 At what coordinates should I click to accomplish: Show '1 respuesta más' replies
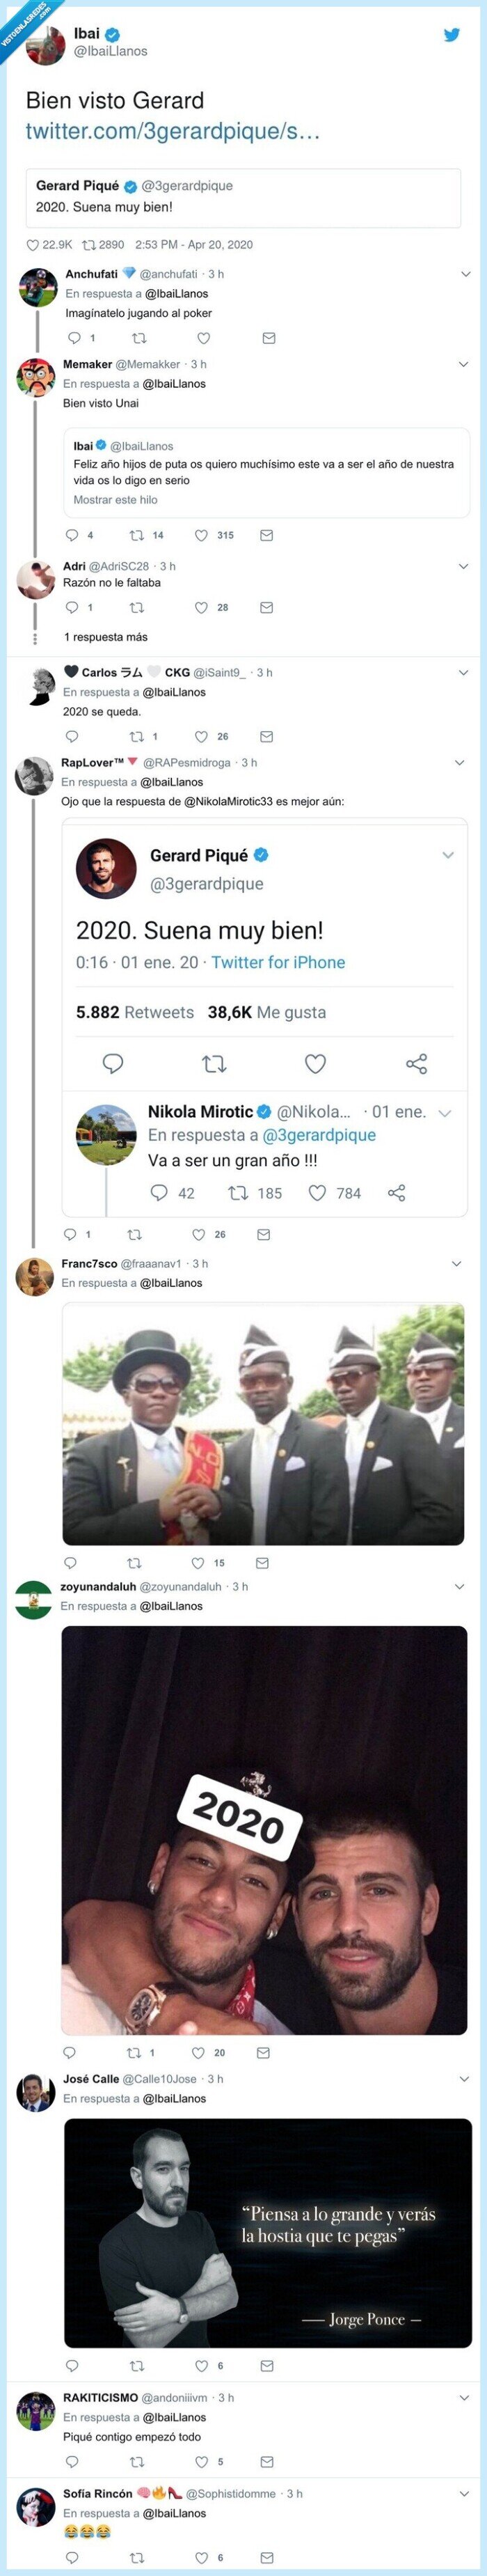105,637
